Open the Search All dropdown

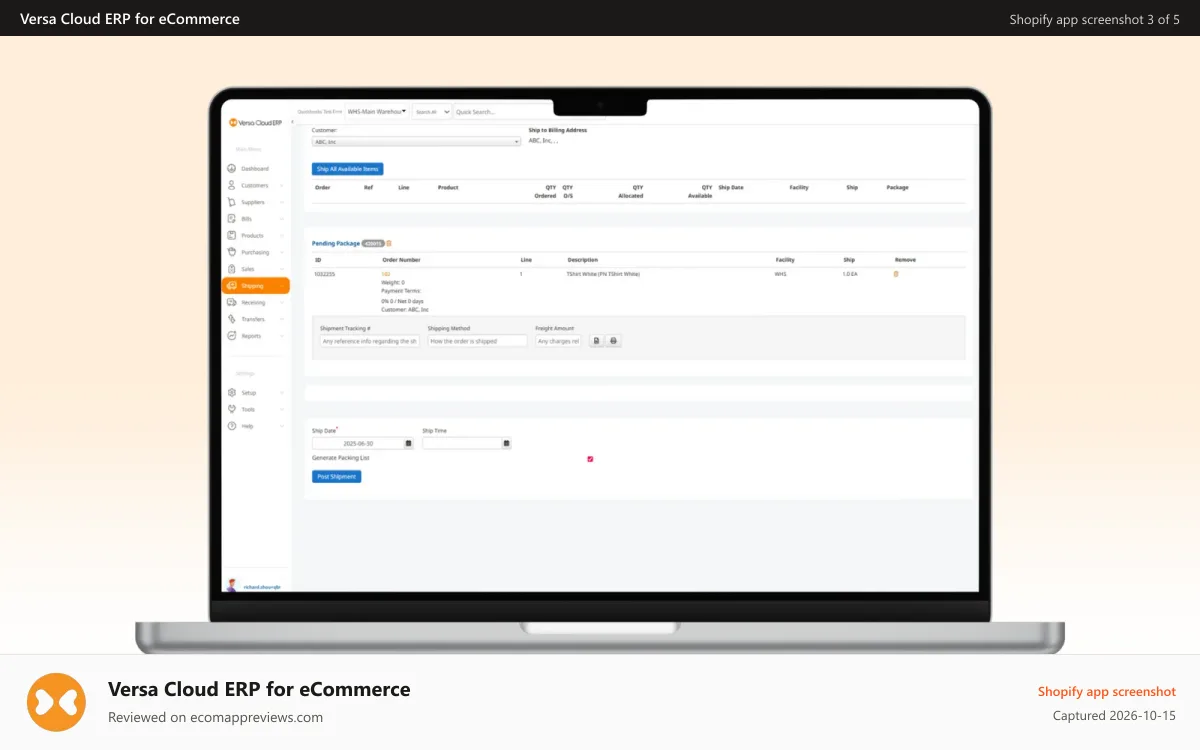point(432,112)
